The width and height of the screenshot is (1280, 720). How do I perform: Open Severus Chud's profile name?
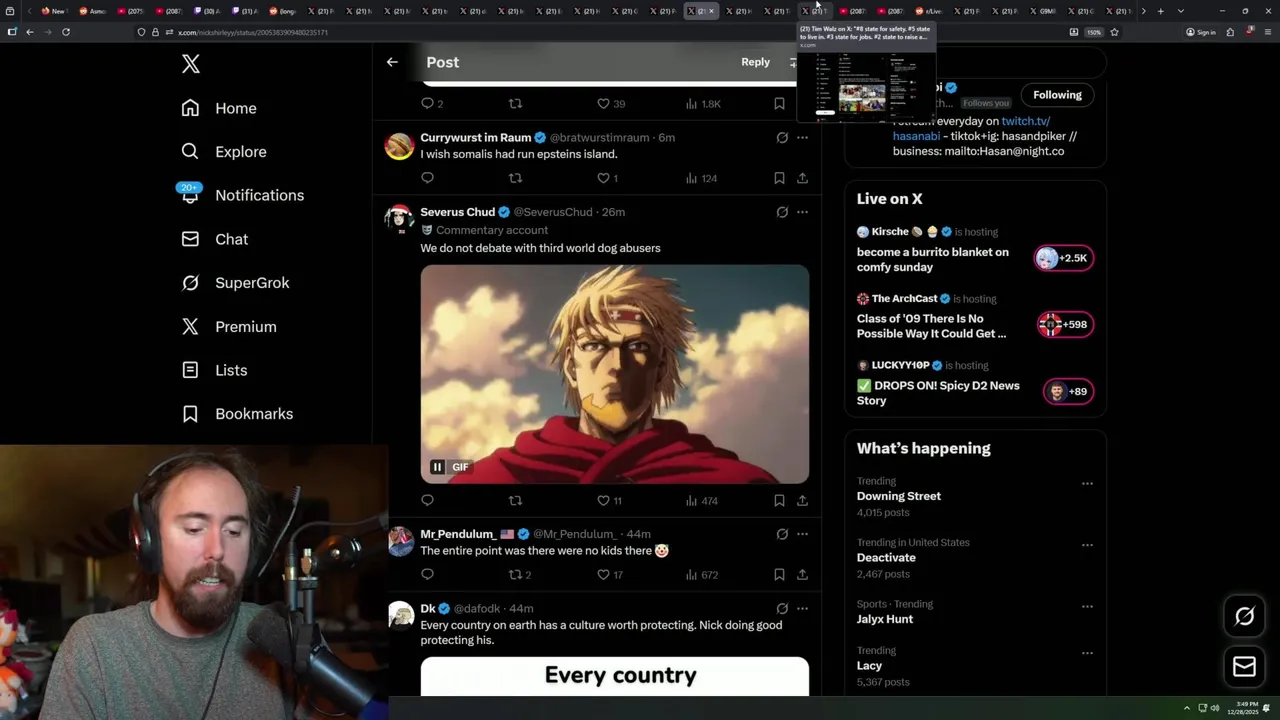tap(457, 212)
